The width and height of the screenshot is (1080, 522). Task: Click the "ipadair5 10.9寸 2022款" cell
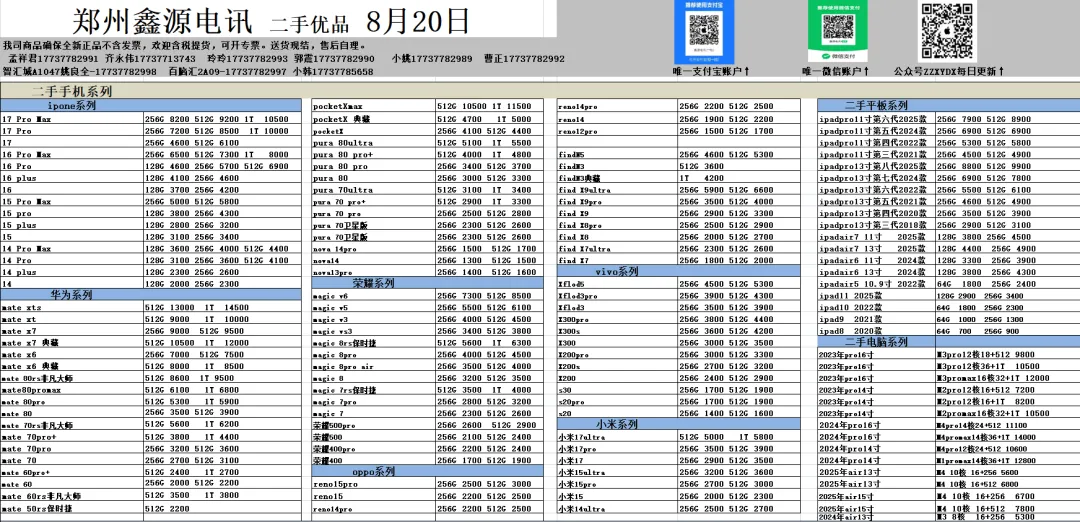[x=876, y=284]
